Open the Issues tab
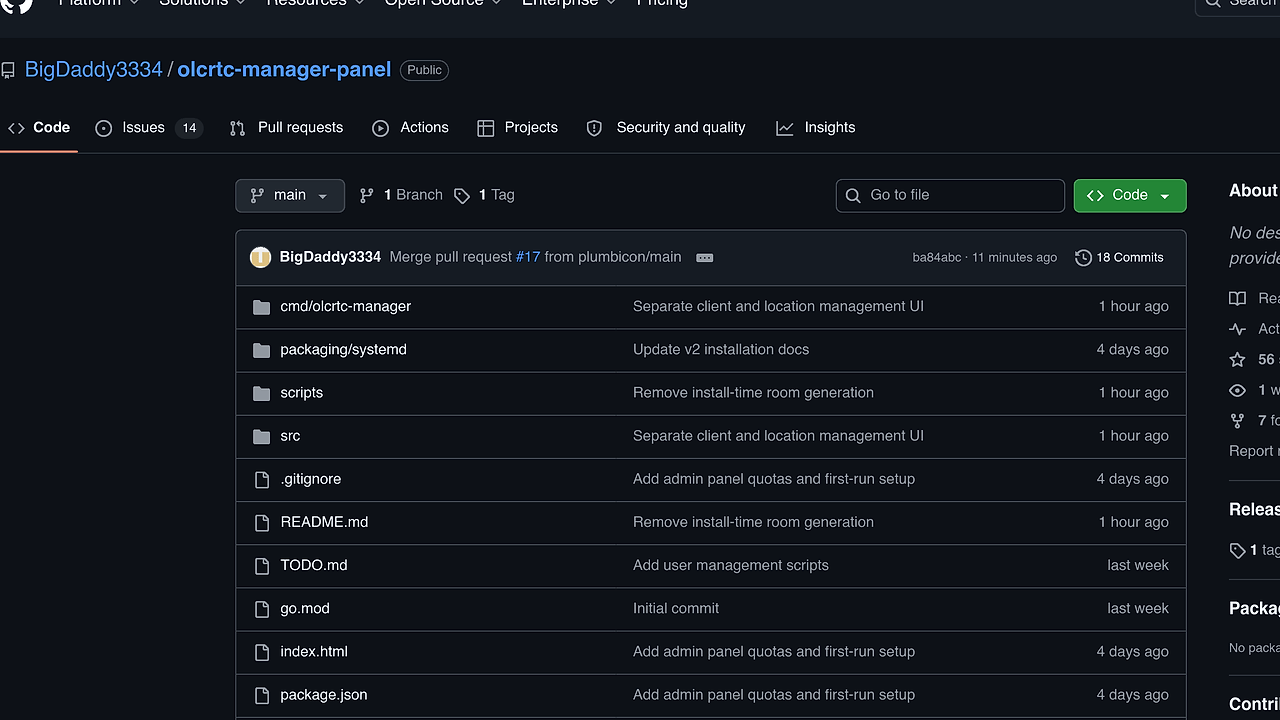 [149, 128]
